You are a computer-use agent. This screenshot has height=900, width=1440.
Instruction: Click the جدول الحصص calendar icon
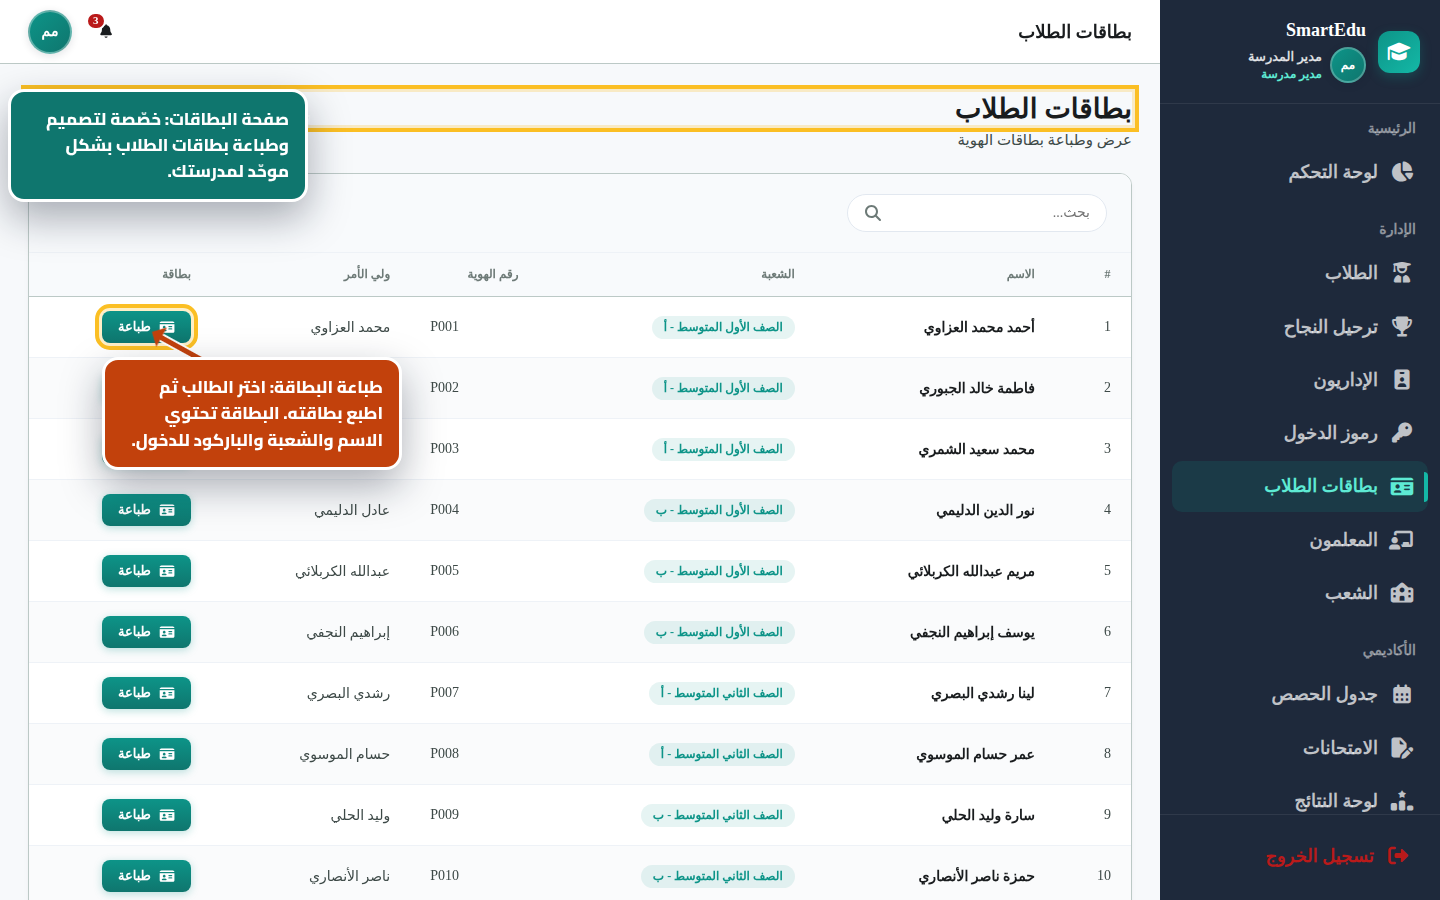pos(1402,694)
